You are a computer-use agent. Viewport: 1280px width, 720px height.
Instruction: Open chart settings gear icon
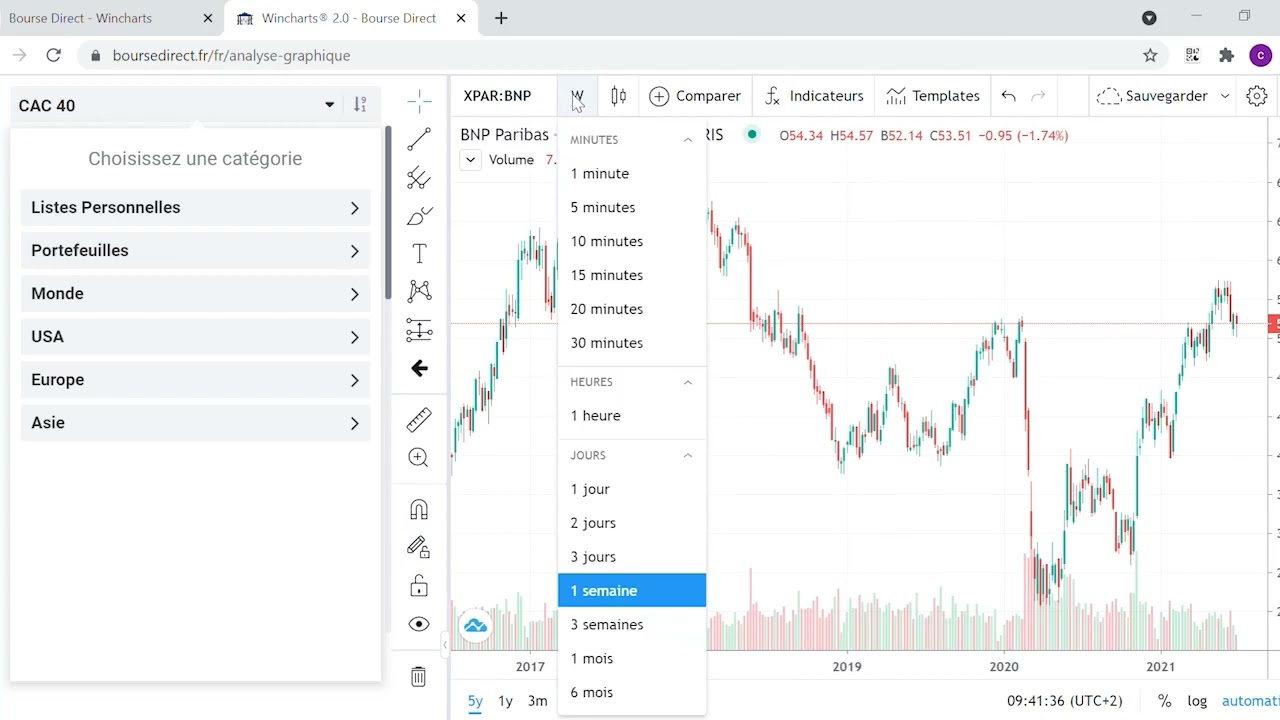point(1257,96)
